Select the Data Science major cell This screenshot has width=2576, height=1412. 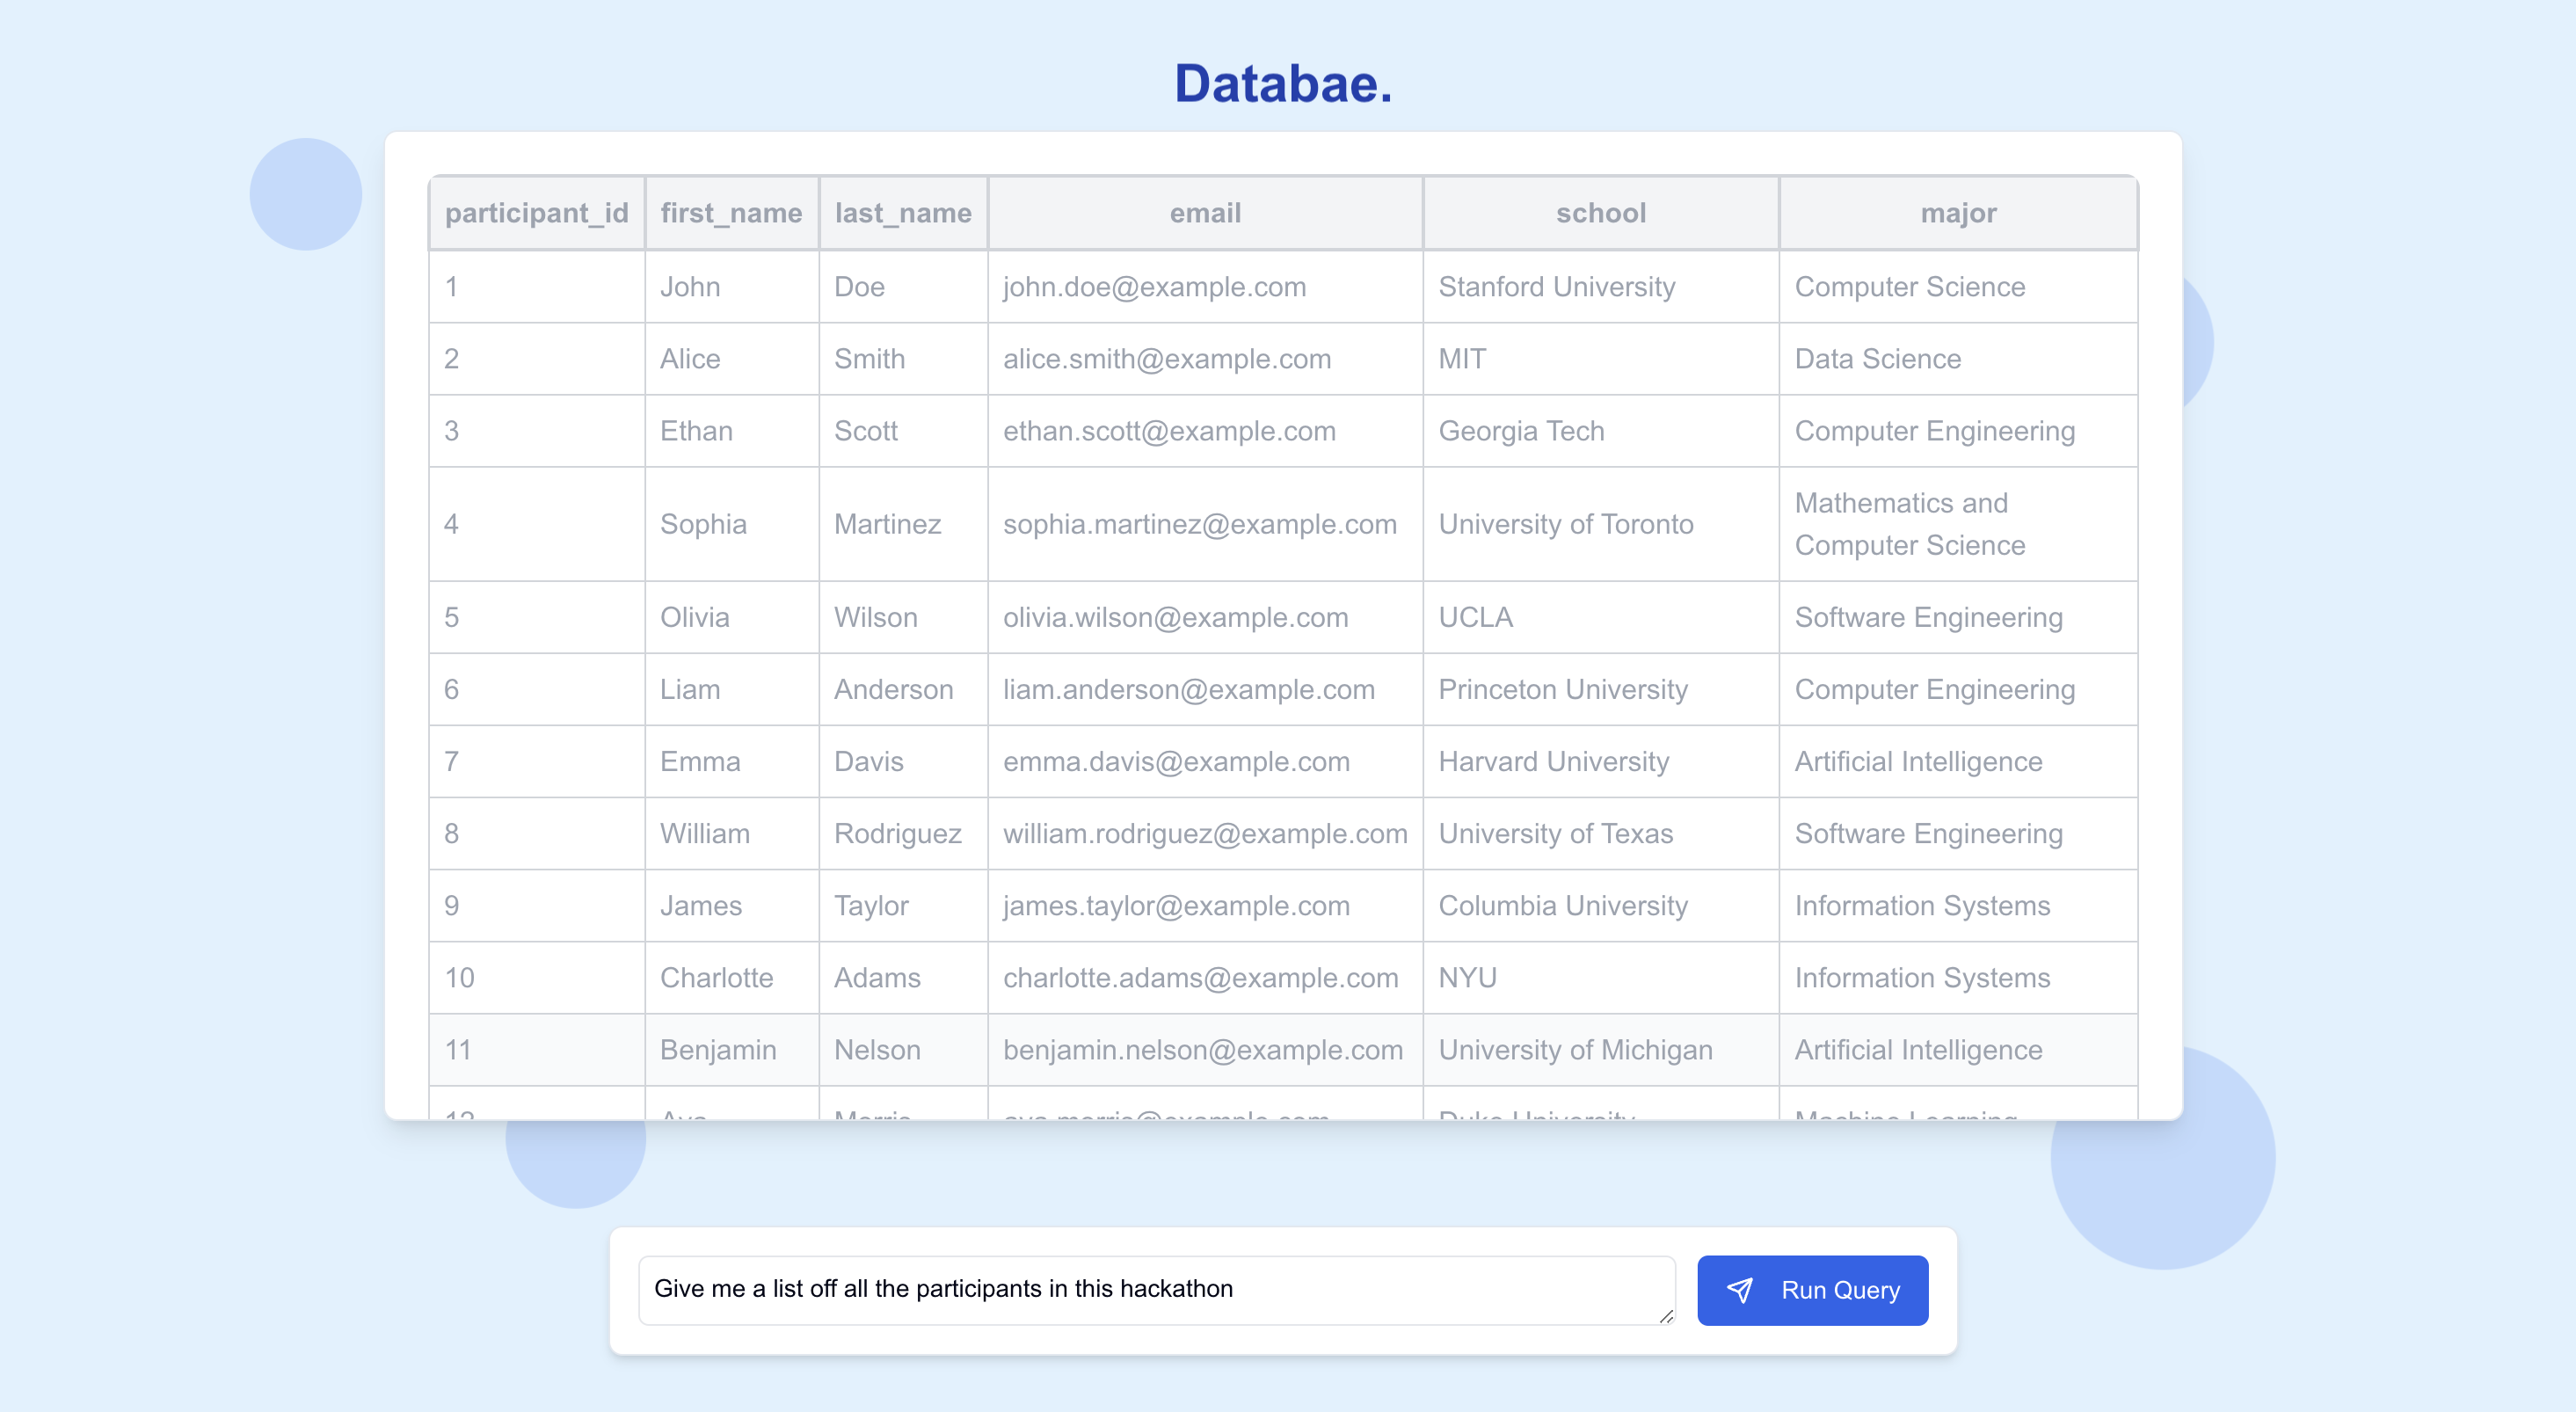click(1877, 359)
